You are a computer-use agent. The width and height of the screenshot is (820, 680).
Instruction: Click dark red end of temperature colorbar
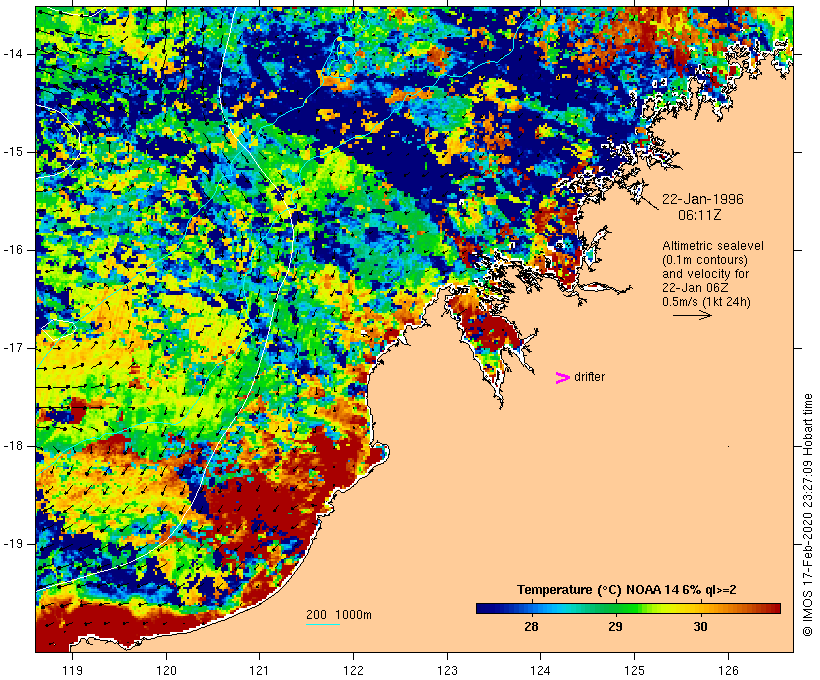tap(774, 608)
